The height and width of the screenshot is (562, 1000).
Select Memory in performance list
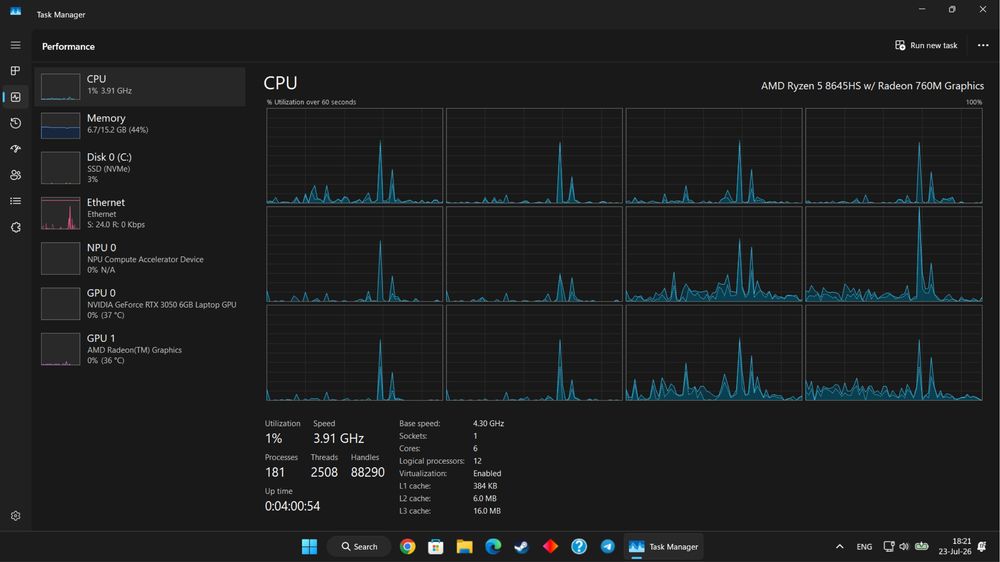click(140, 125)
